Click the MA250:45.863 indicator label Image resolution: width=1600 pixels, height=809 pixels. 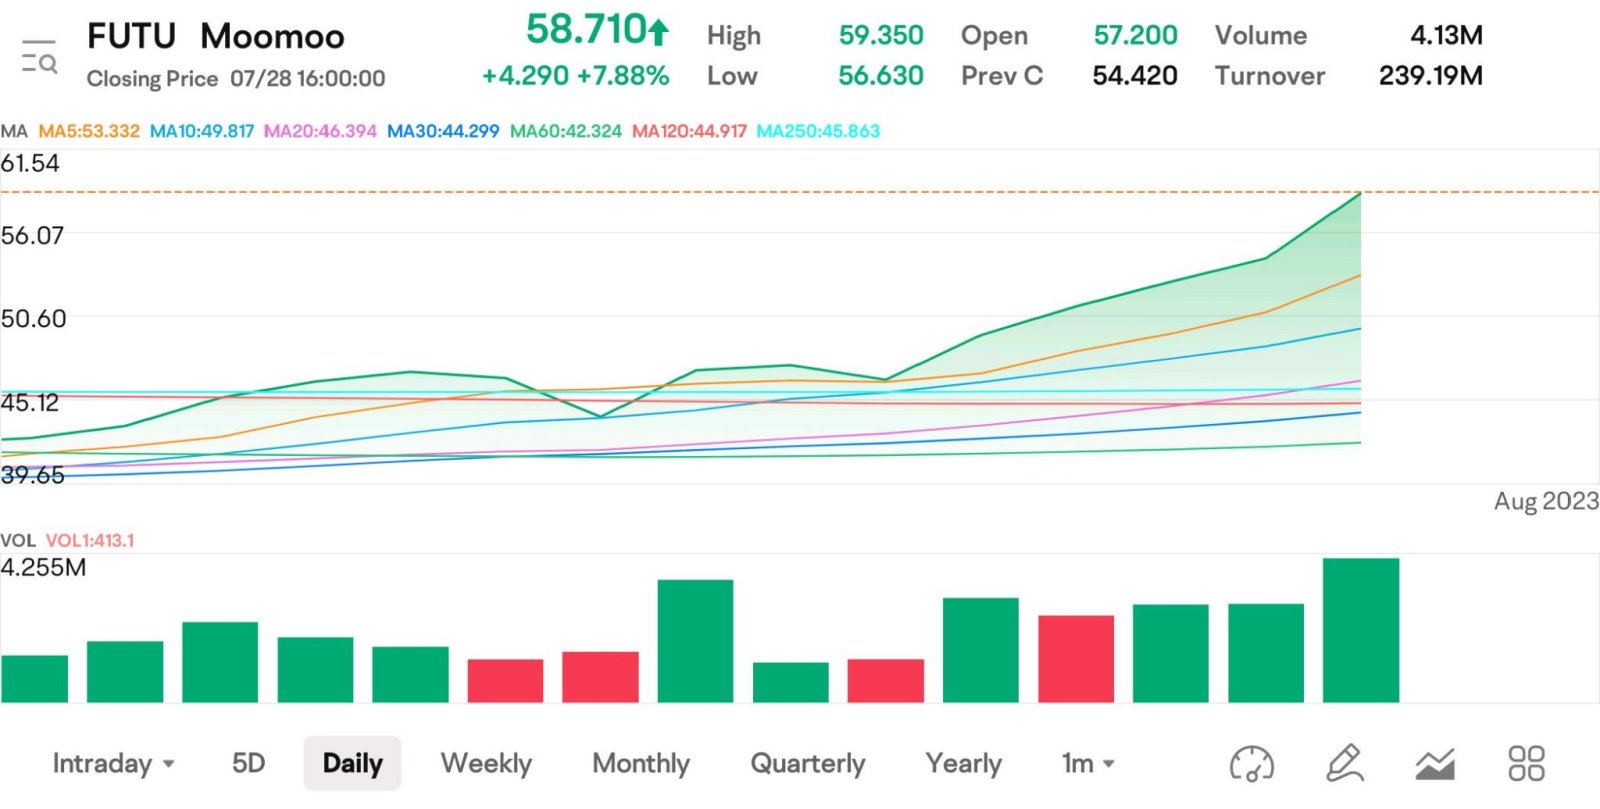(x=818, y=131)
